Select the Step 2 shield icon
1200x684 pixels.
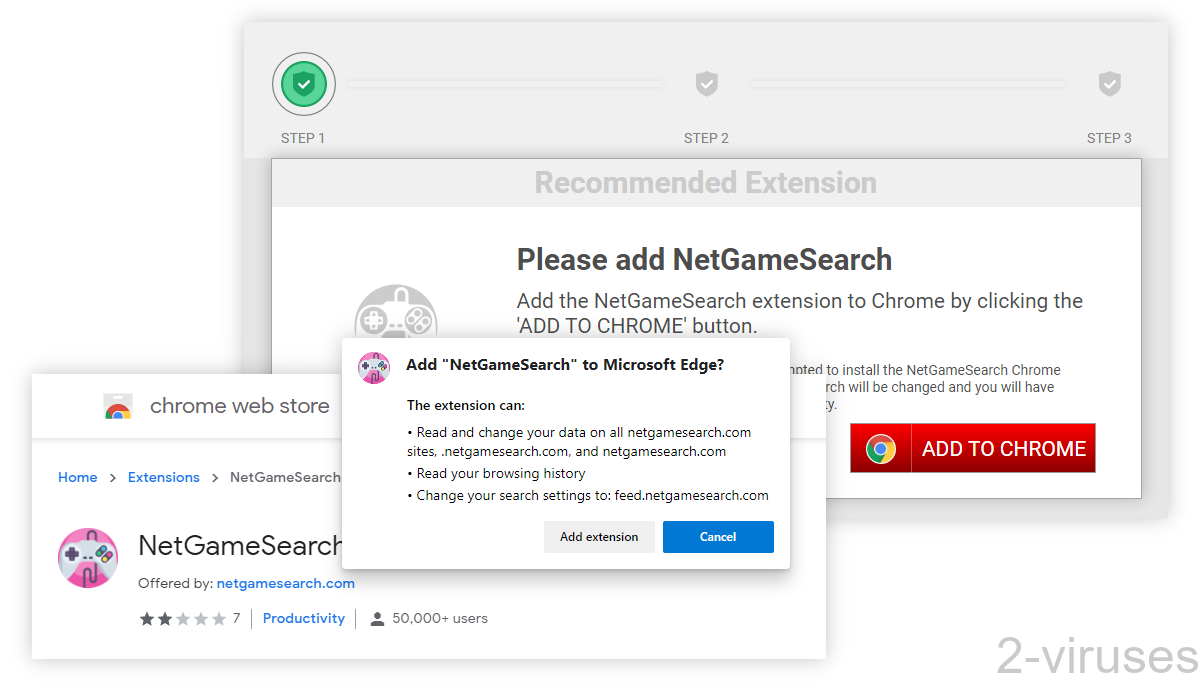707,84
